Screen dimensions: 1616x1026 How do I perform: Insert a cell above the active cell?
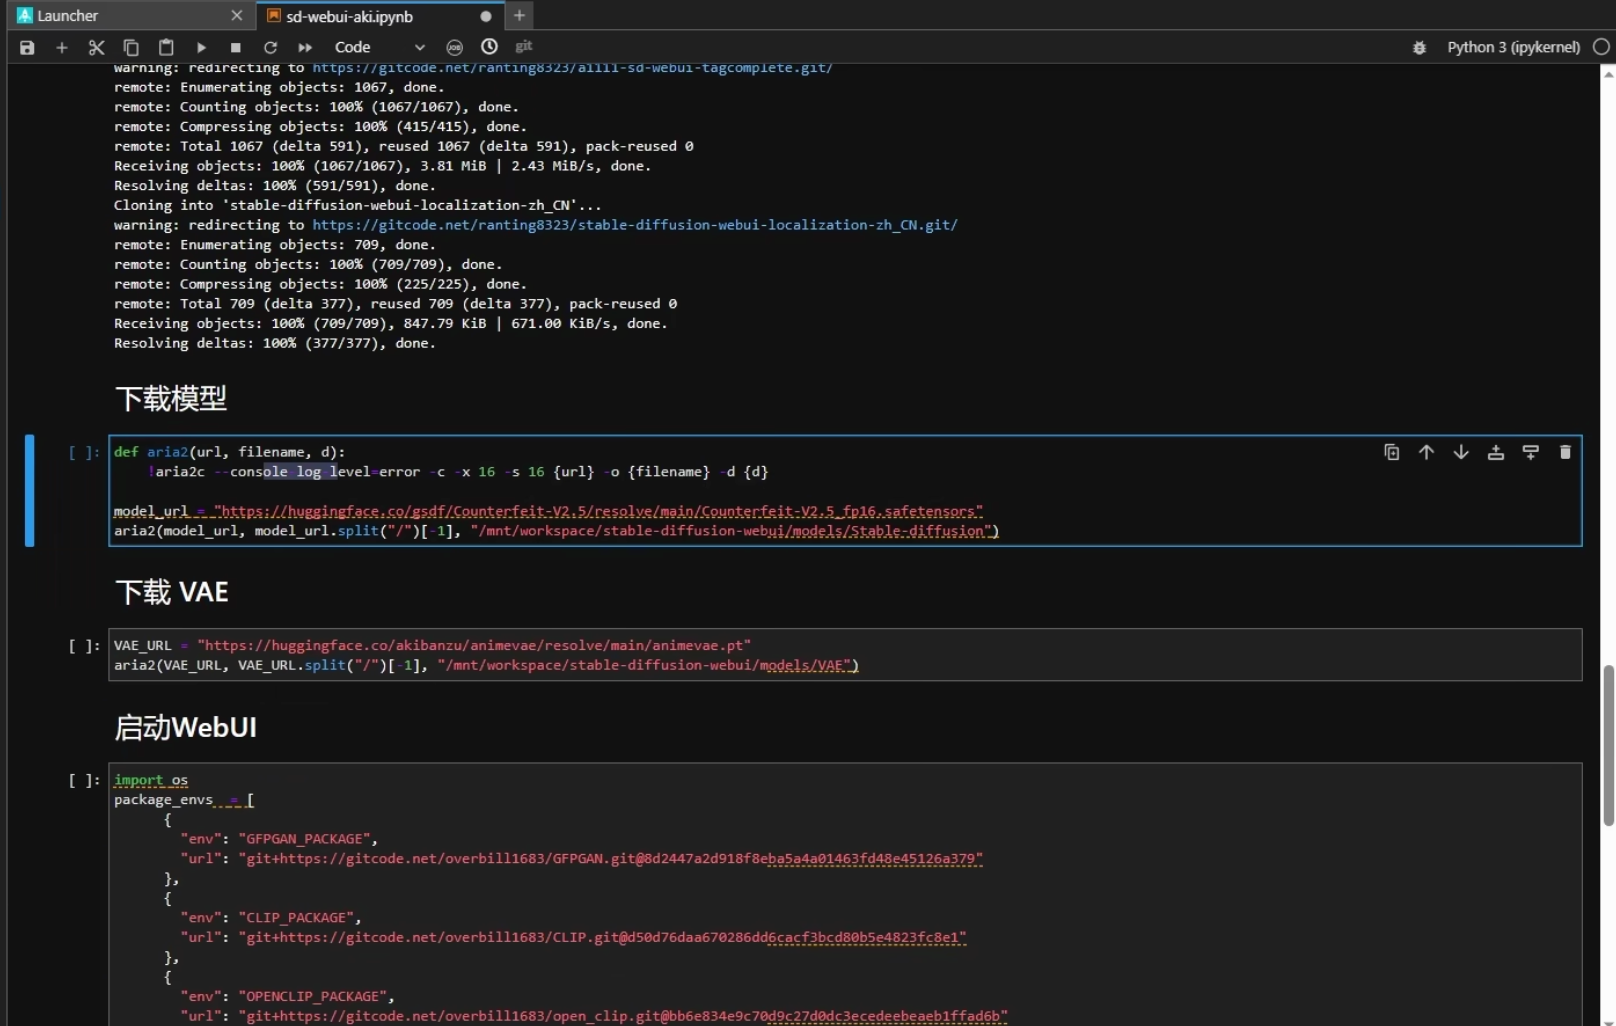point(1496,452)
